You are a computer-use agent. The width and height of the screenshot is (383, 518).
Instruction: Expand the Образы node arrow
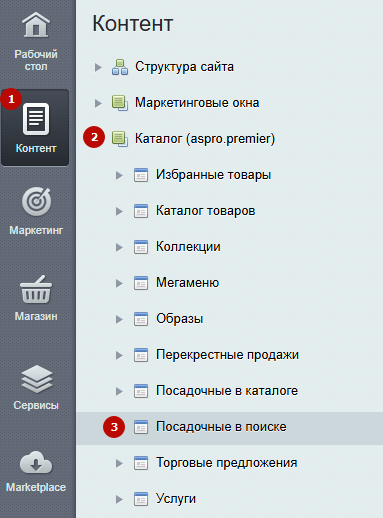point(119,319)
